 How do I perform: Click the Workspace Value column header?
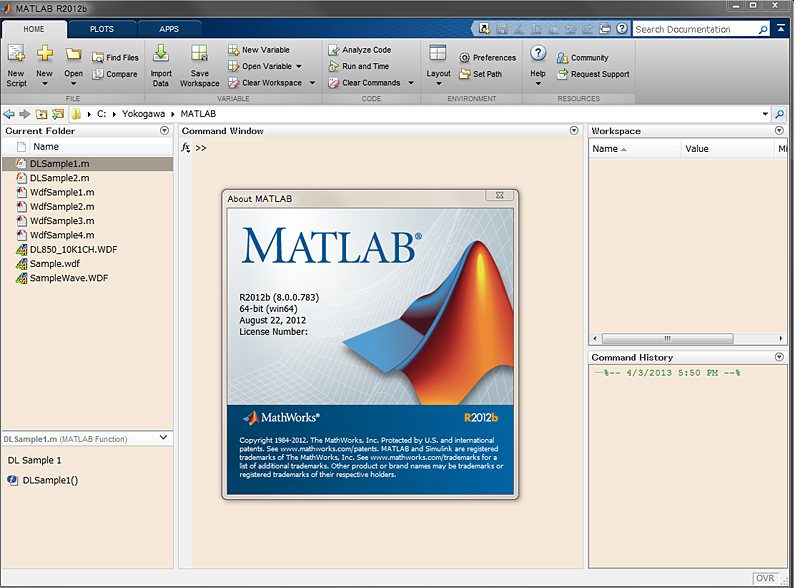[x=728, y=149]
